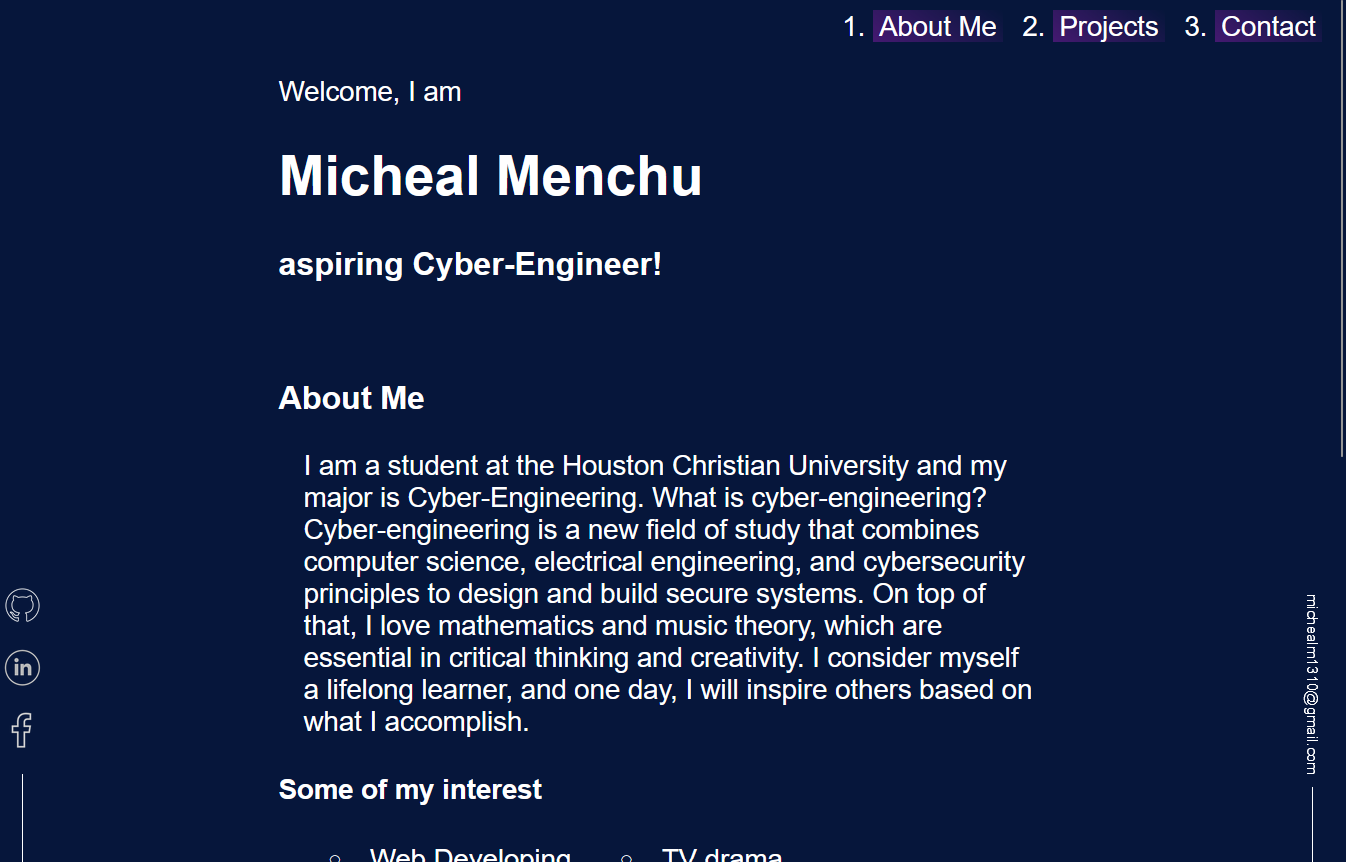
Task: Click the vertical Gmail address link
Action: (x=1311, y=685)
